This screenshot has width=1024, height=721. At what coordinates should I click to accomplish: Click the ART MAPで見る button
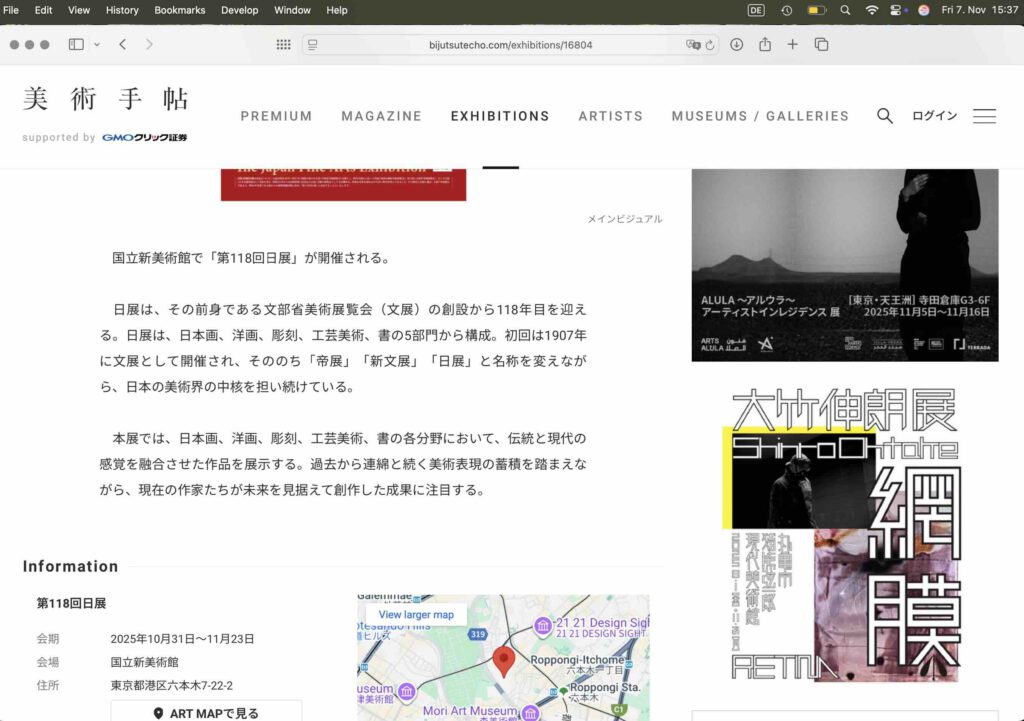[204, 712]
